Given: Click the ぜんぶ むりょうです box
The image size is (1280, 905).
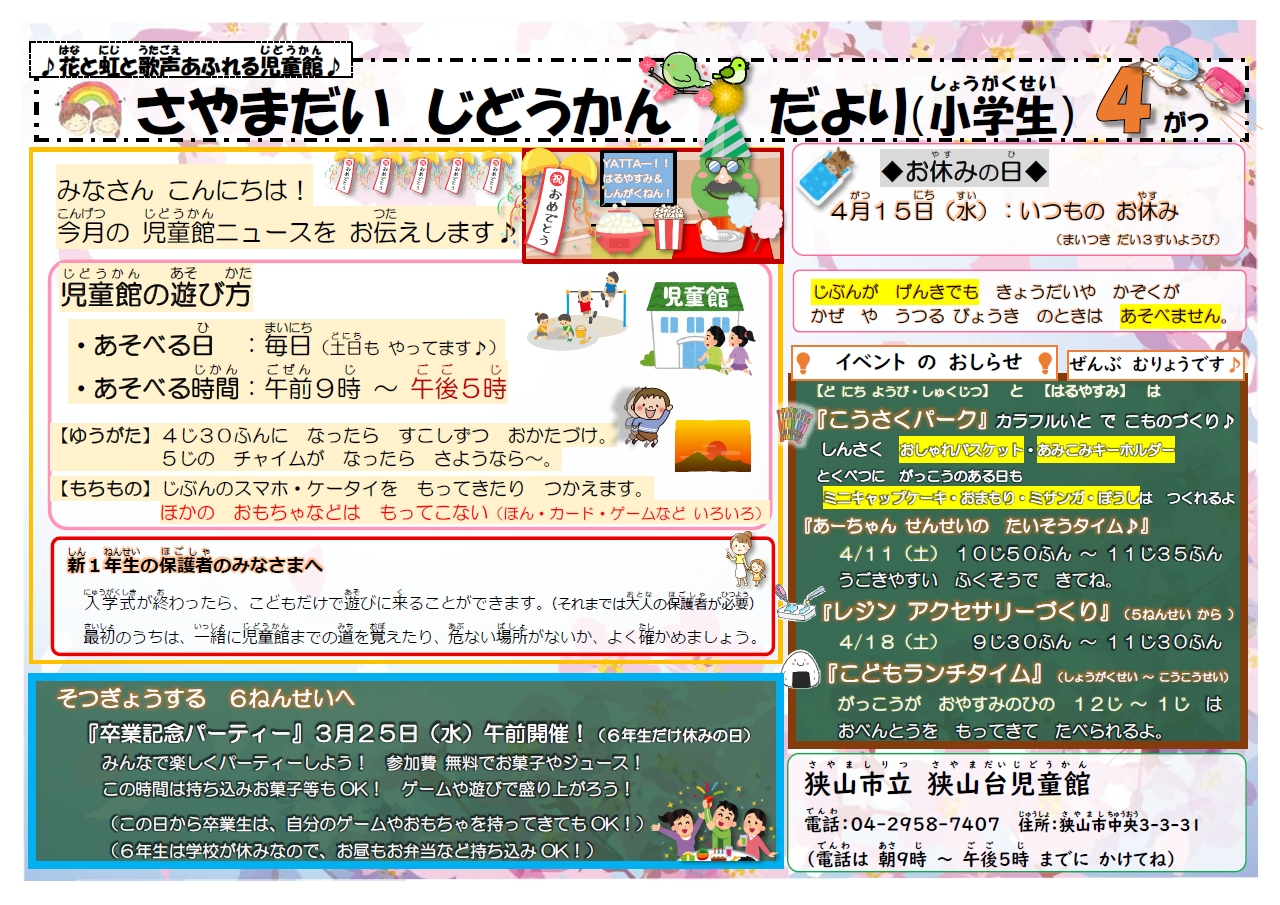Looking at the screenshot, I should coord(1154,364).
